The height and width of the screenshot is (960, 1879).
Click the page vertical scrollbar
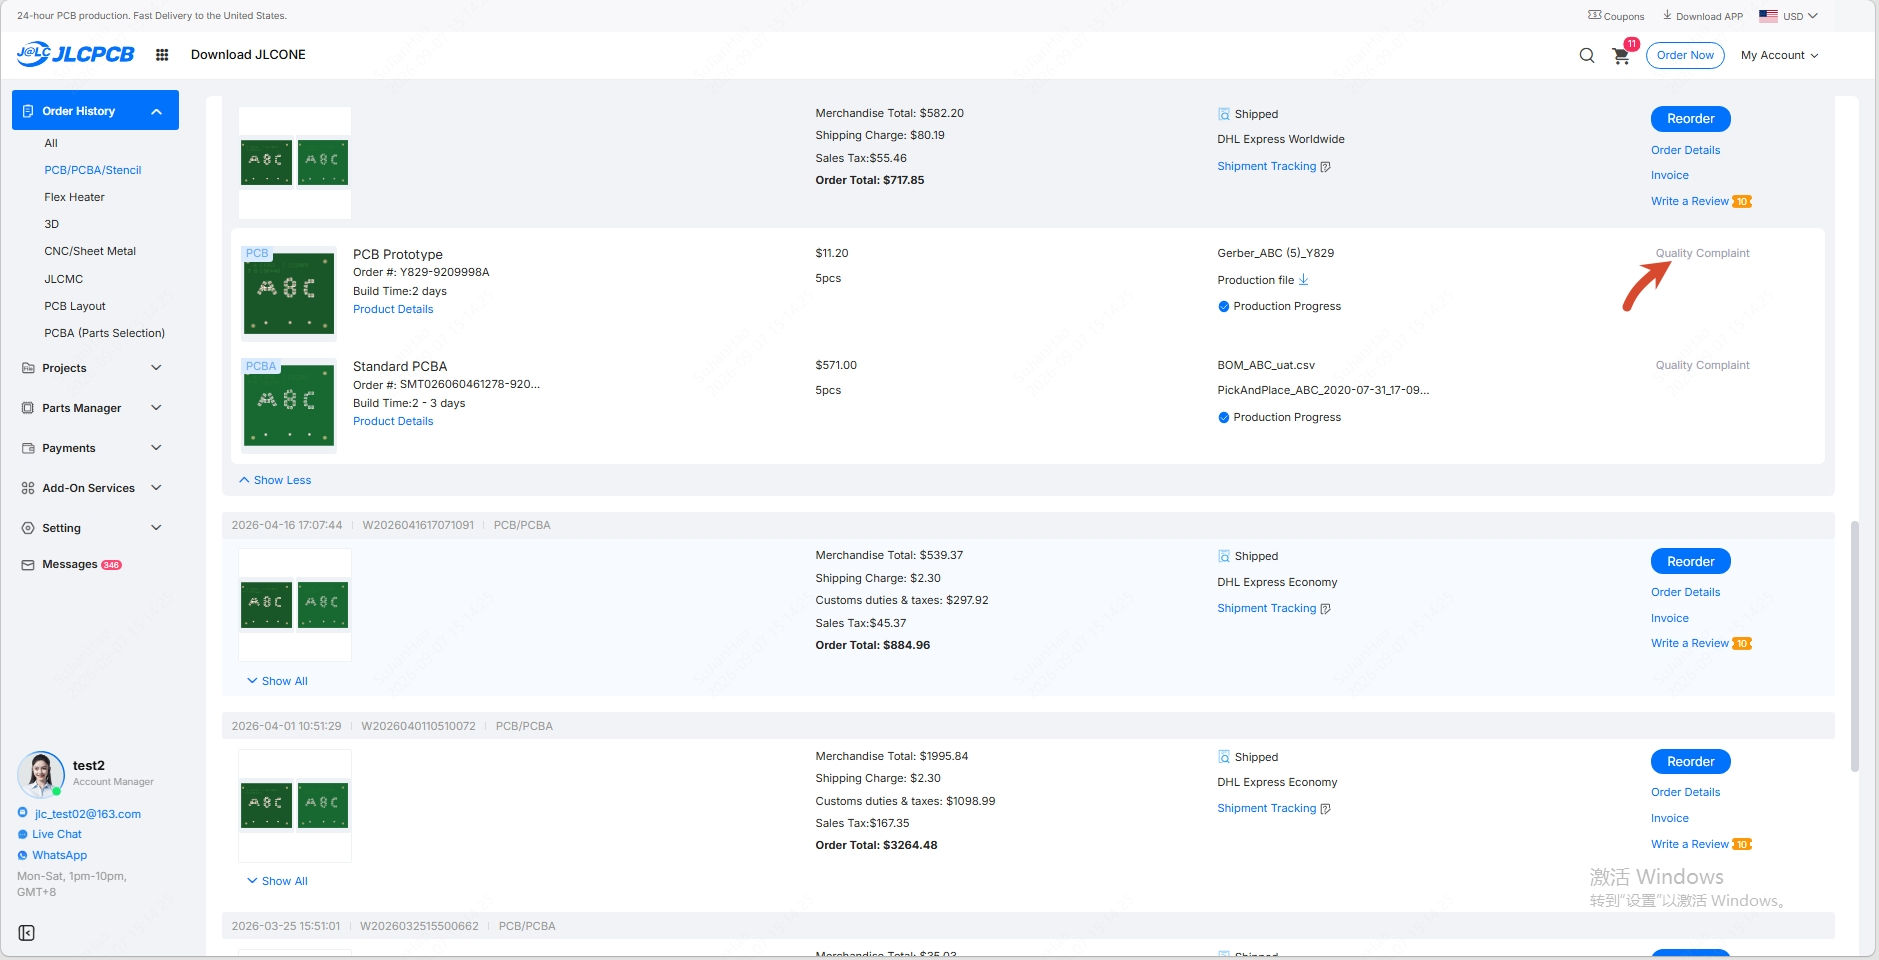(x=1855, y=646)
